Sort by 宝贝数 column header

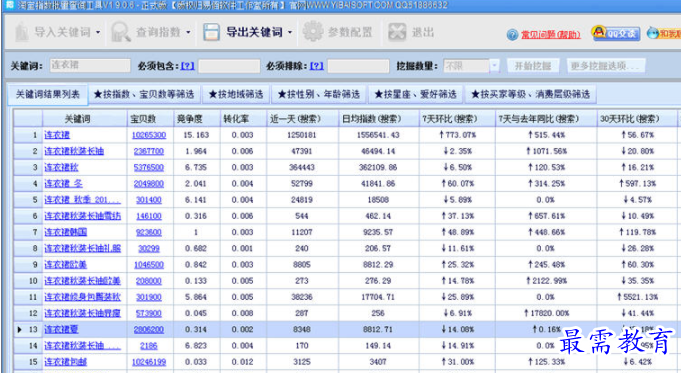(x=150, y=119)
